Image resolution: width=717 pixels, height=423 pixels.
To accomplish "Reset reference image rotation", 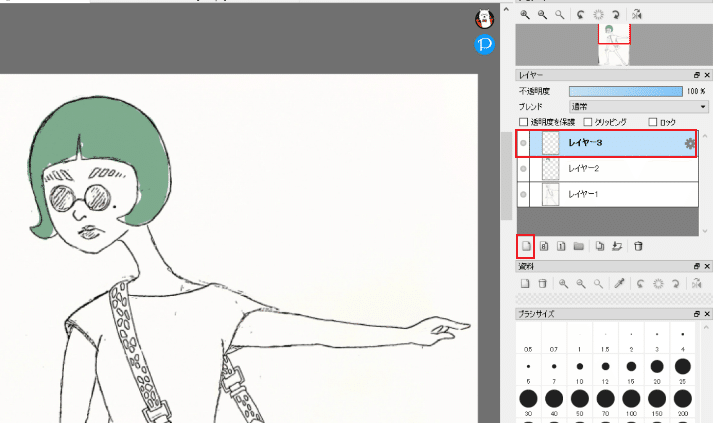I will coord(658,284).
